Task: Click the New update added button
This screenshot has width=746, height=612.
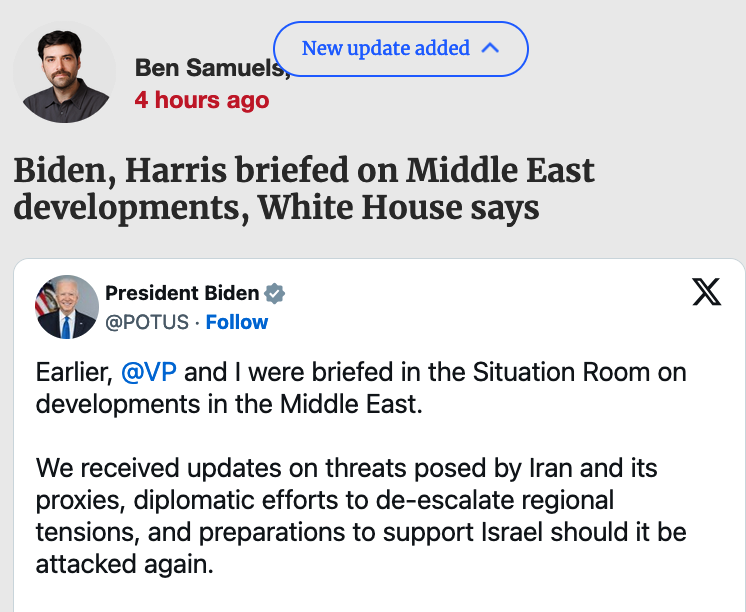Action: tap(400, 48)
